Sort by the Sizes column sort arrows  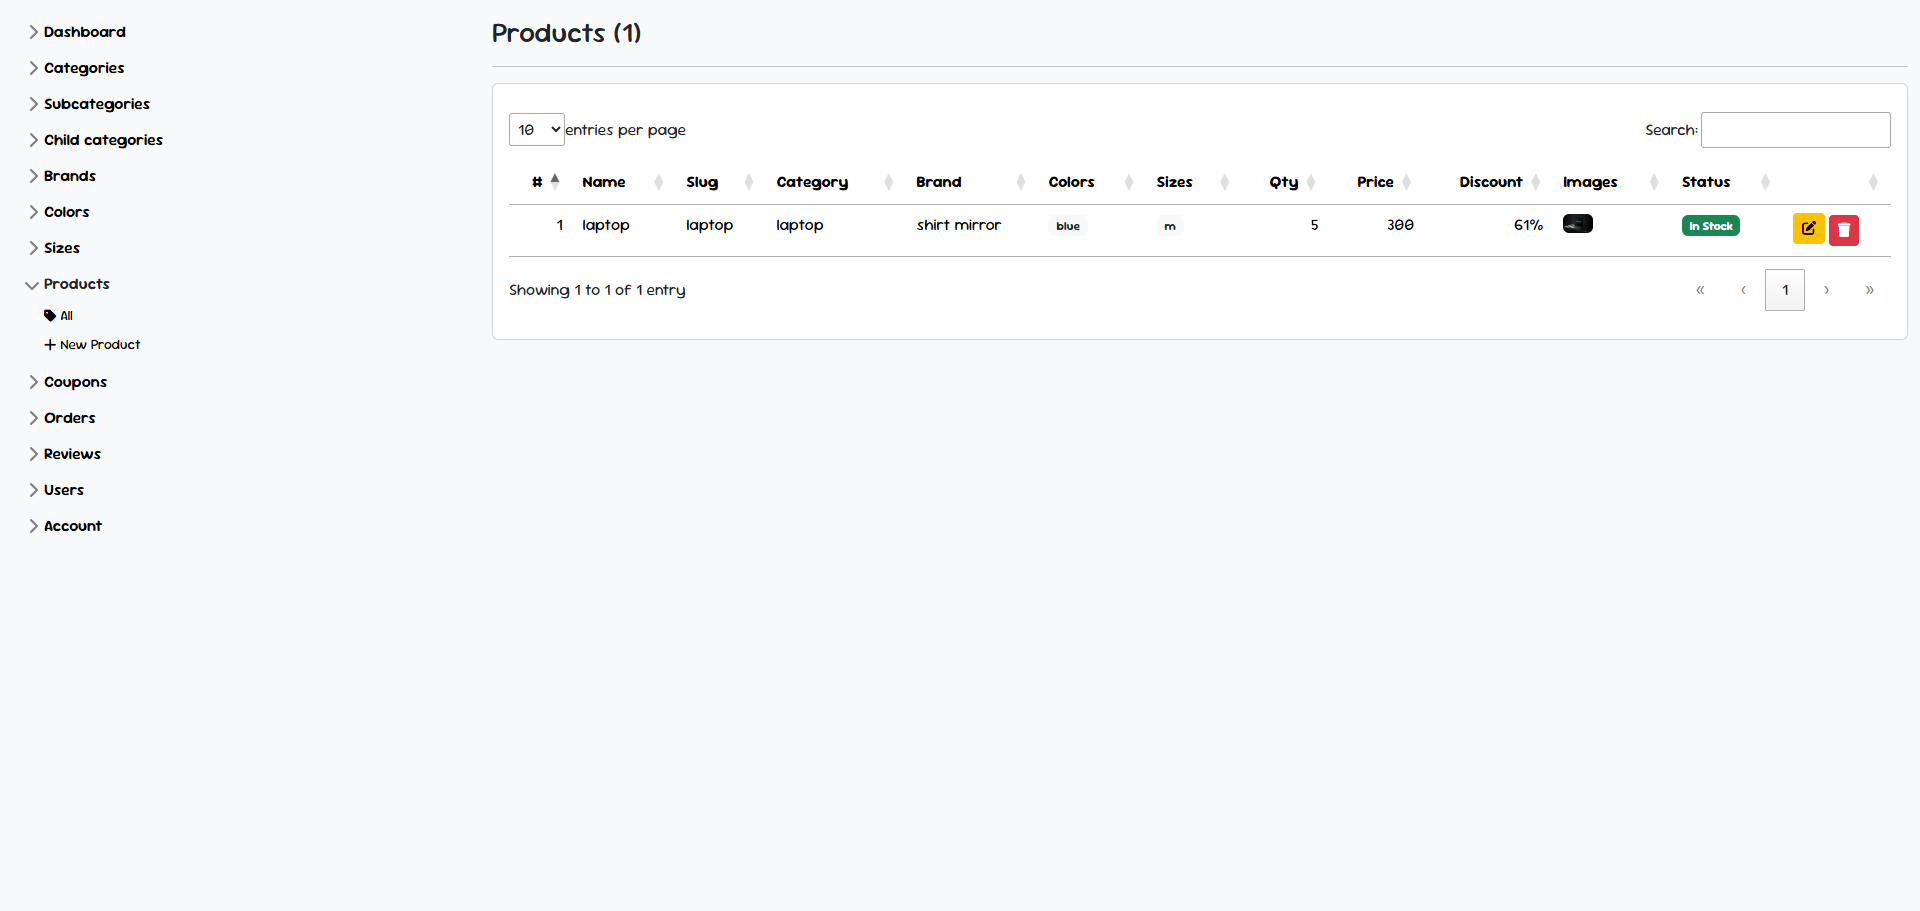1225,182
